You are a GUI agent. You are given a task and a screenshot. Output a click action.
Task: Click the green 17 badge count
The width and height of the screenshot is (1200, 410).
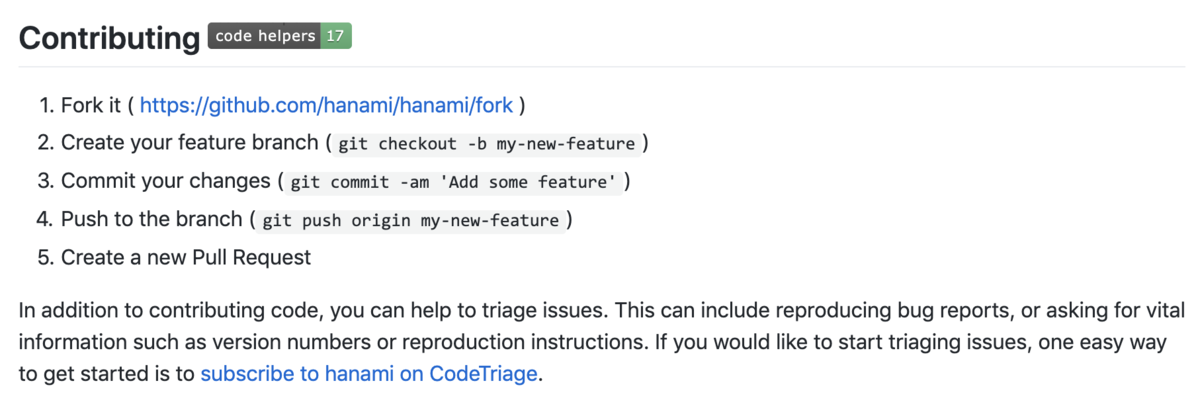tap(336, 36)
